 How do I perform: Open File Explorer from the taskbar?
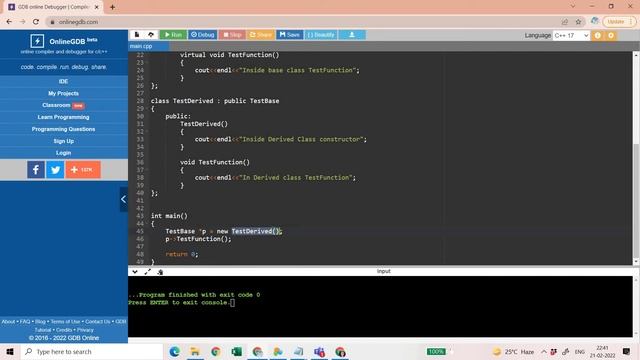195,351
